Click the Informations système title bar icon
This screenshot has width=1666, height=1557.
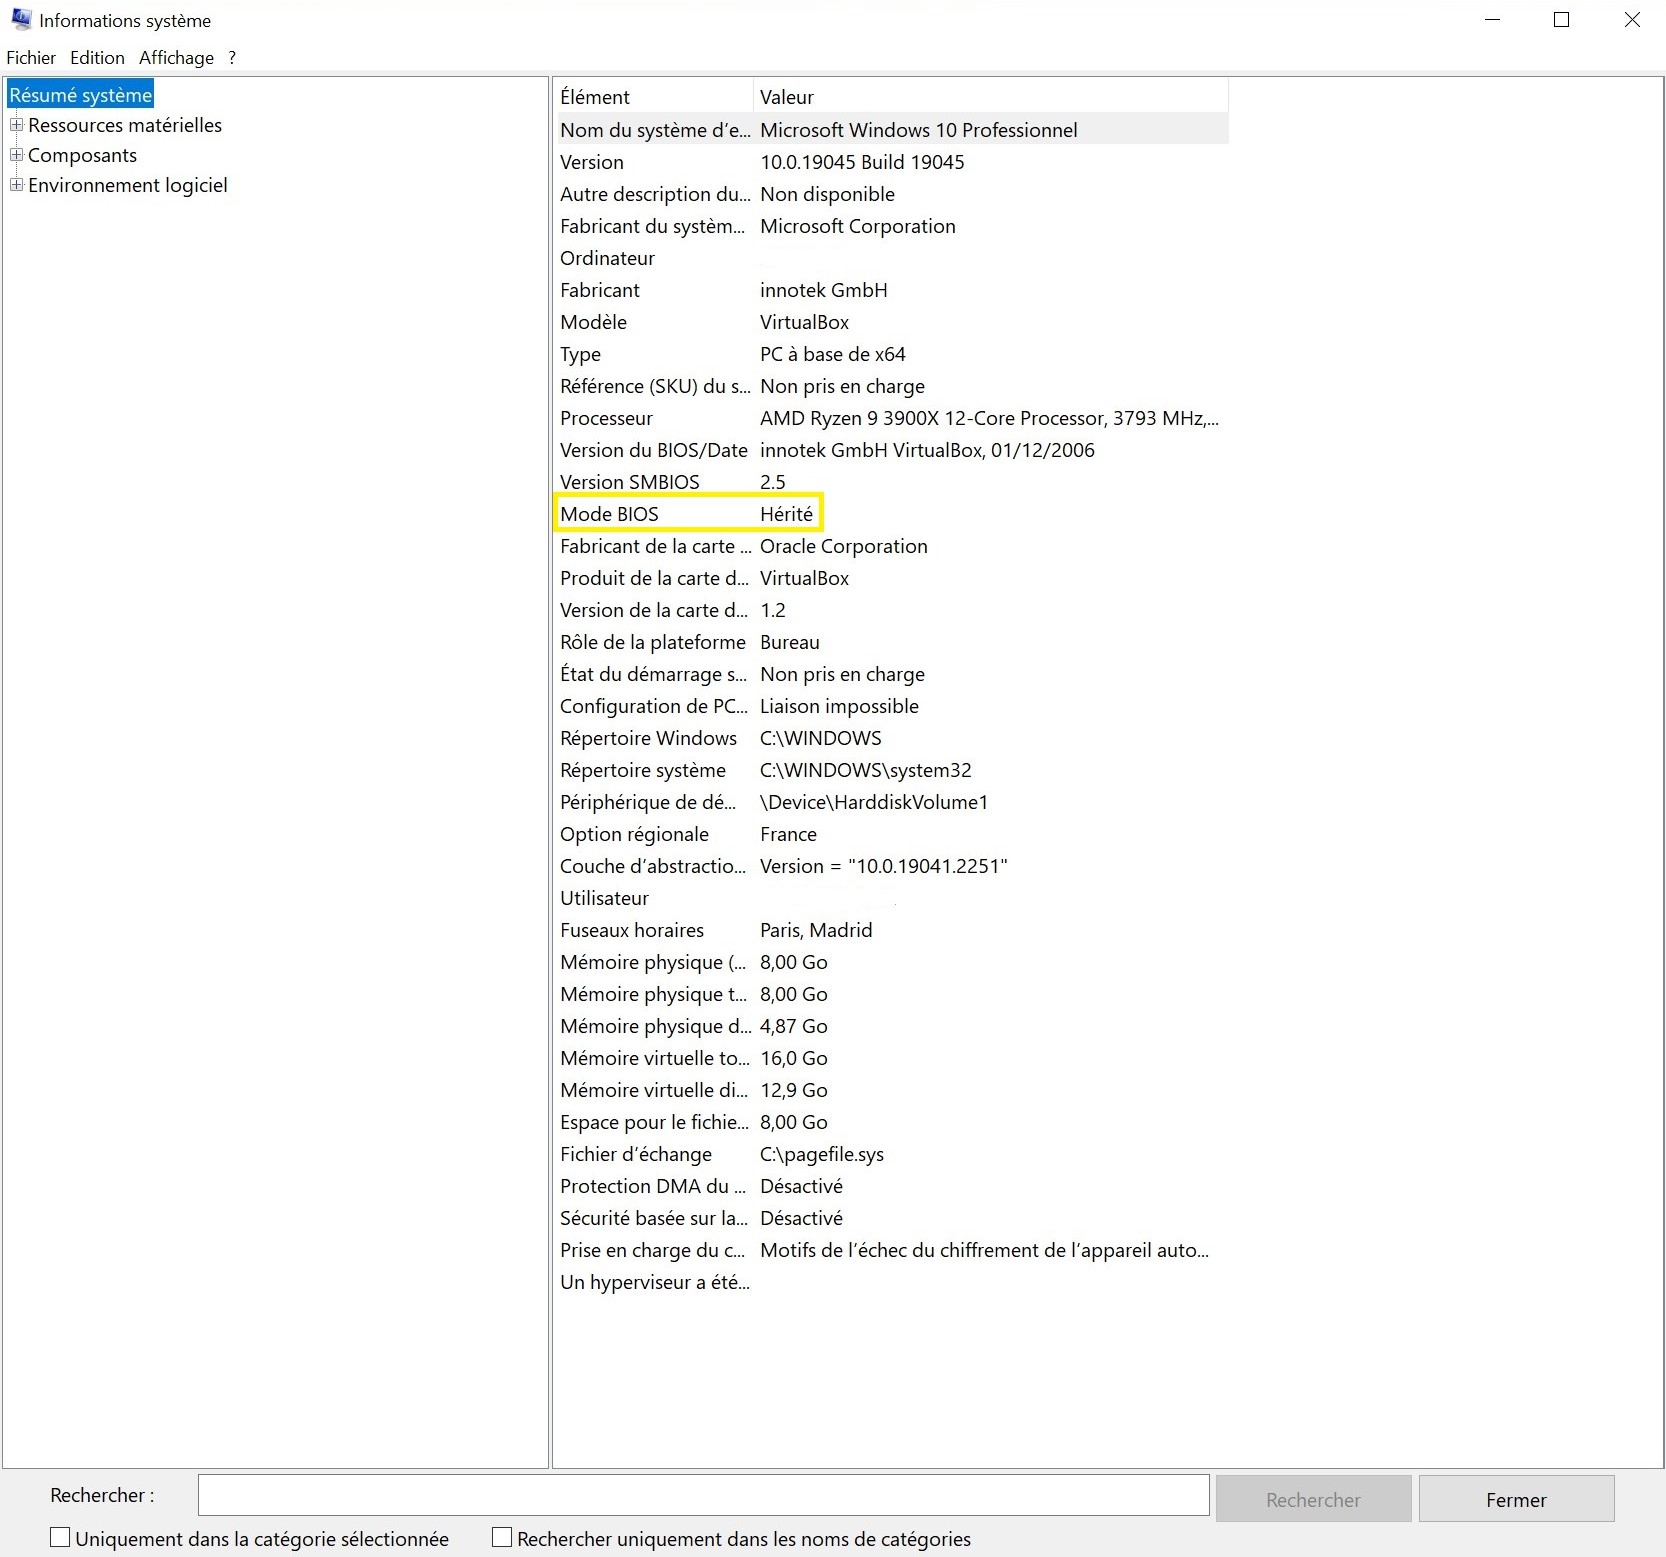click(x=21, y=20)
